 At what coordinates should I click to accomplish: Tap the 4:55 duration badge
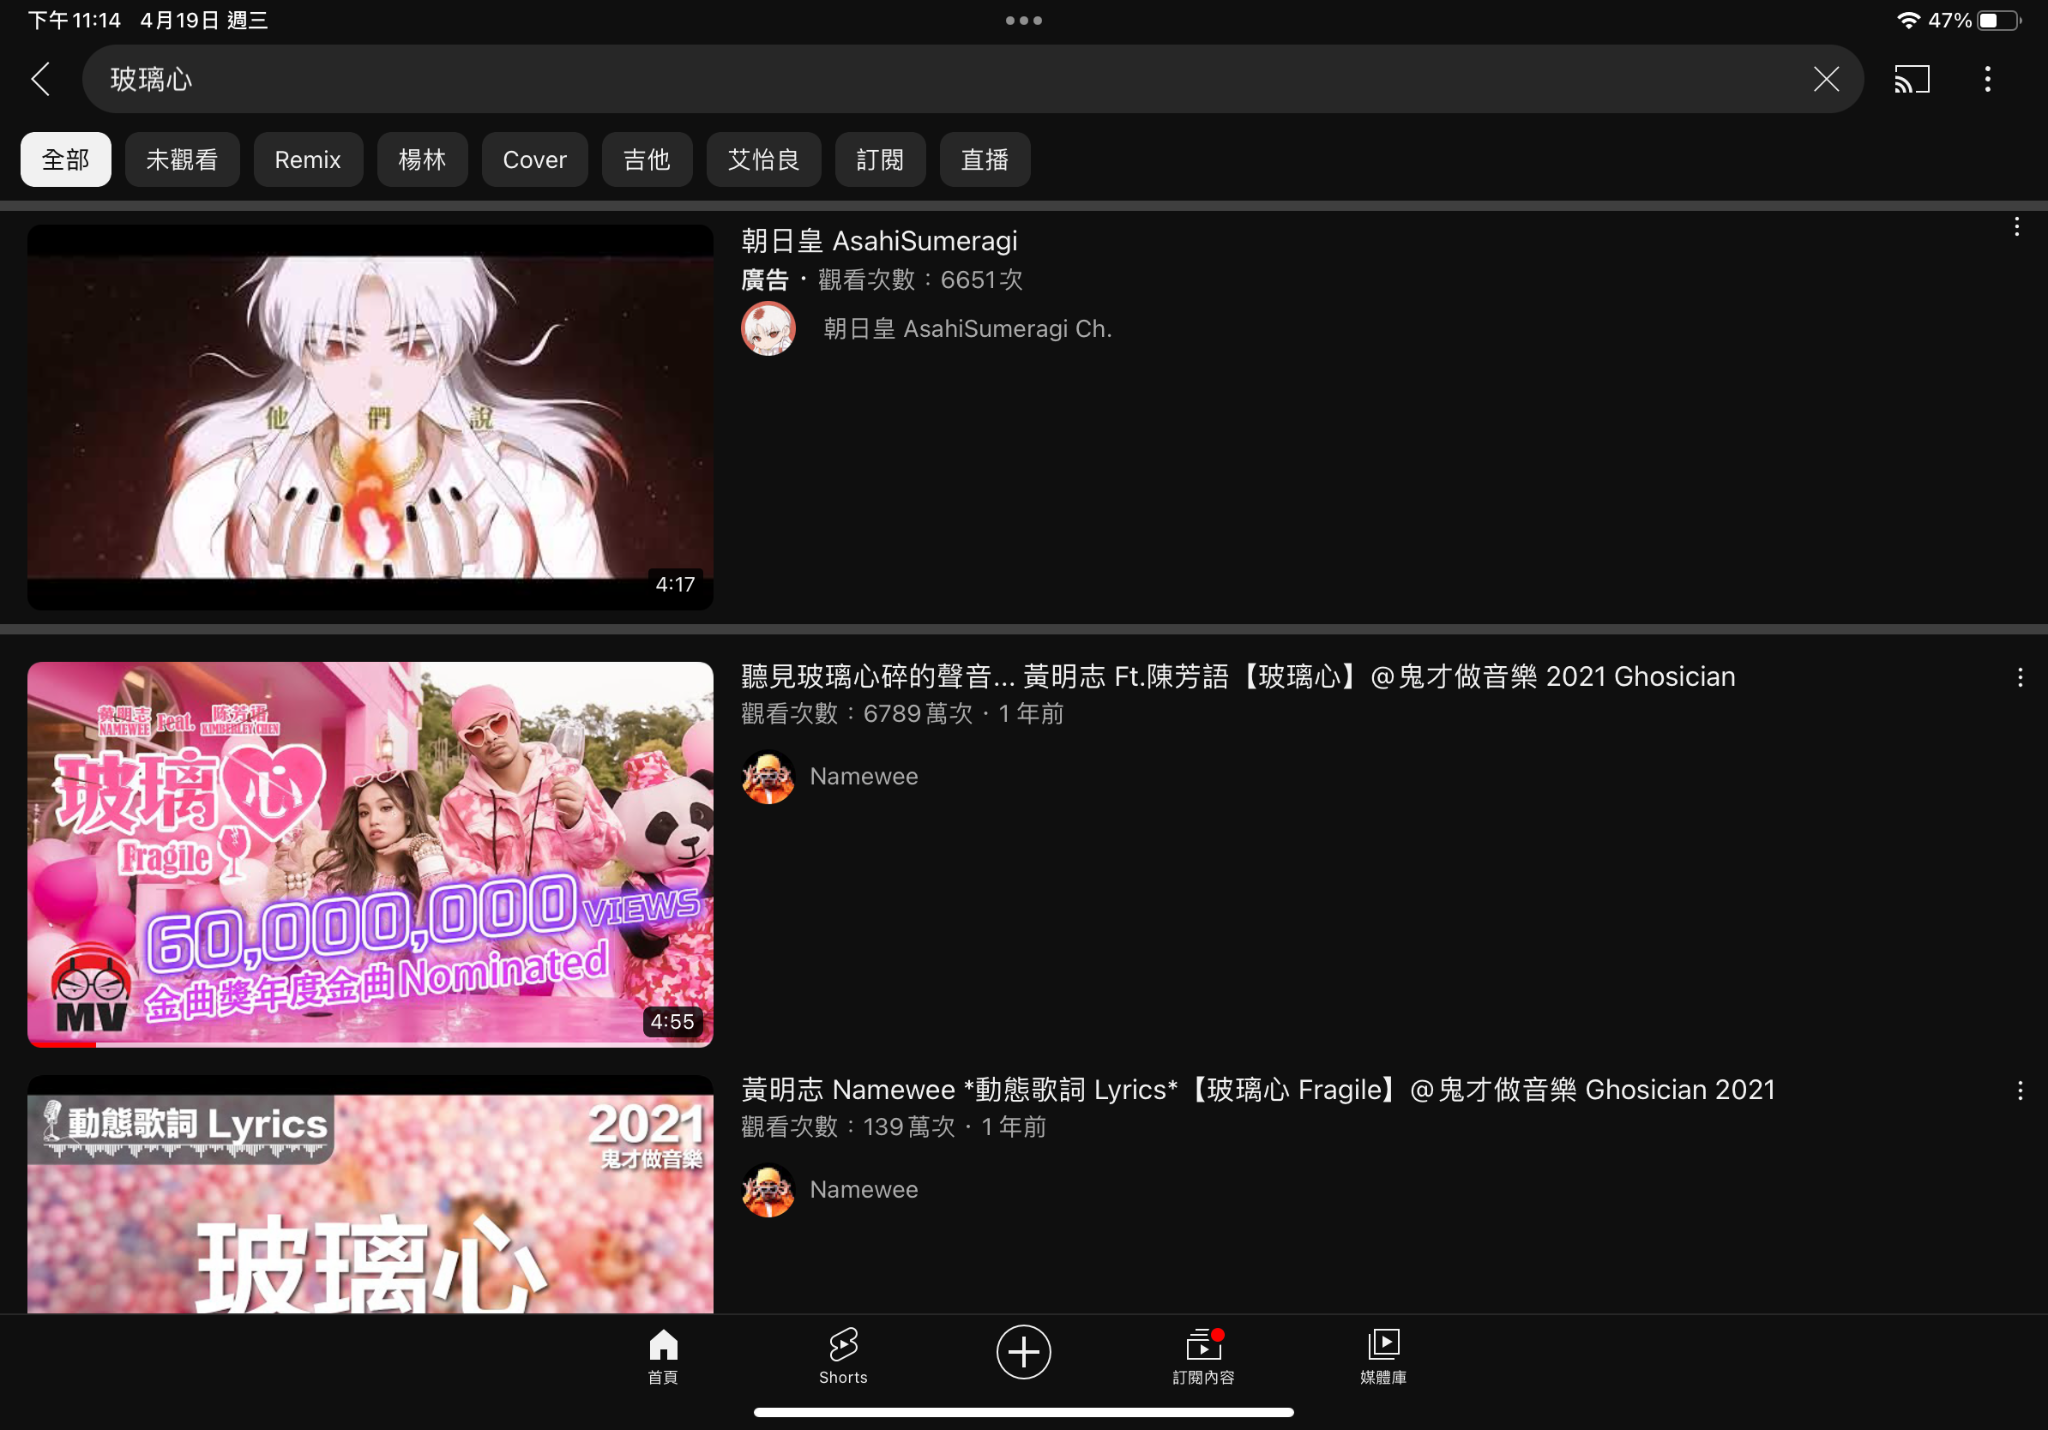click(672, 1022)
